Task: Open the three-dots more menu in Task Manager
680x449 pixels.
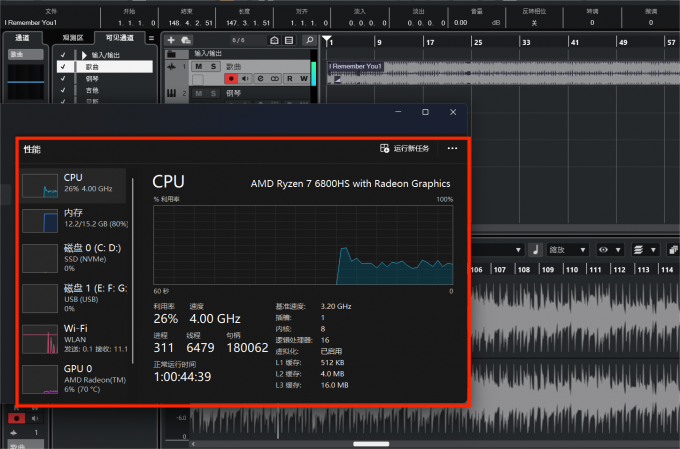Action: [452, 148]
